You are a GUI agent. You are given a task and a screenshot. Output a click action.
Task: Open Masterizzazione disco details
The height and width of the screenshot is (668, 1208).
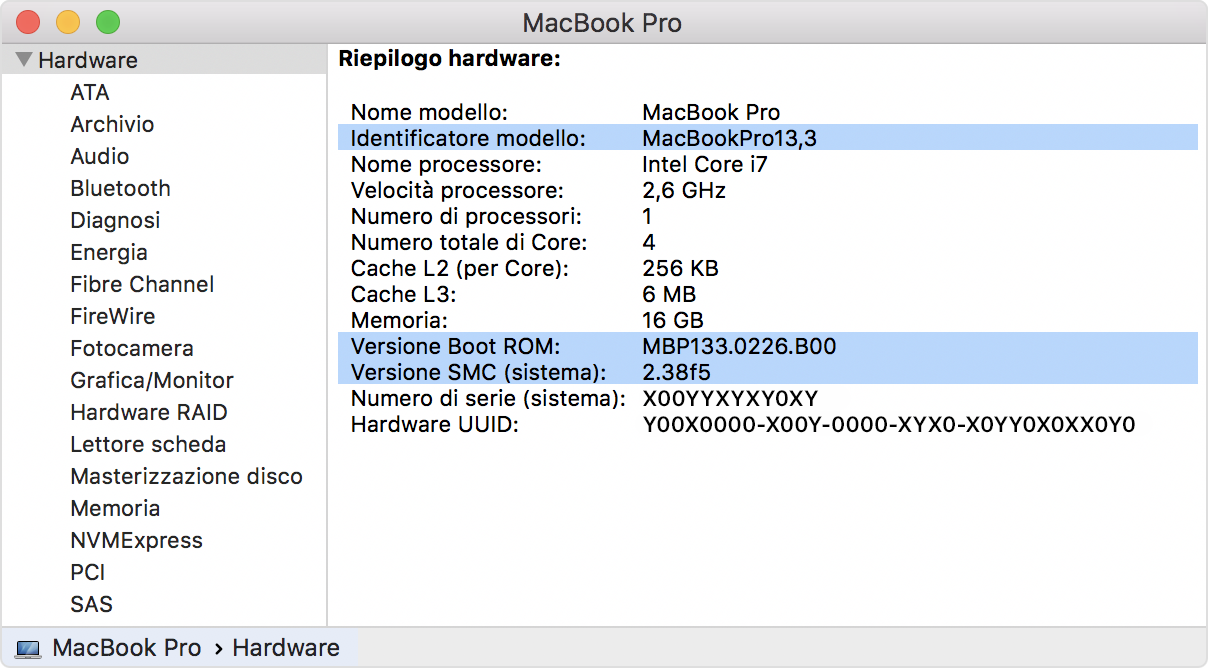click(x=186, y=476)
